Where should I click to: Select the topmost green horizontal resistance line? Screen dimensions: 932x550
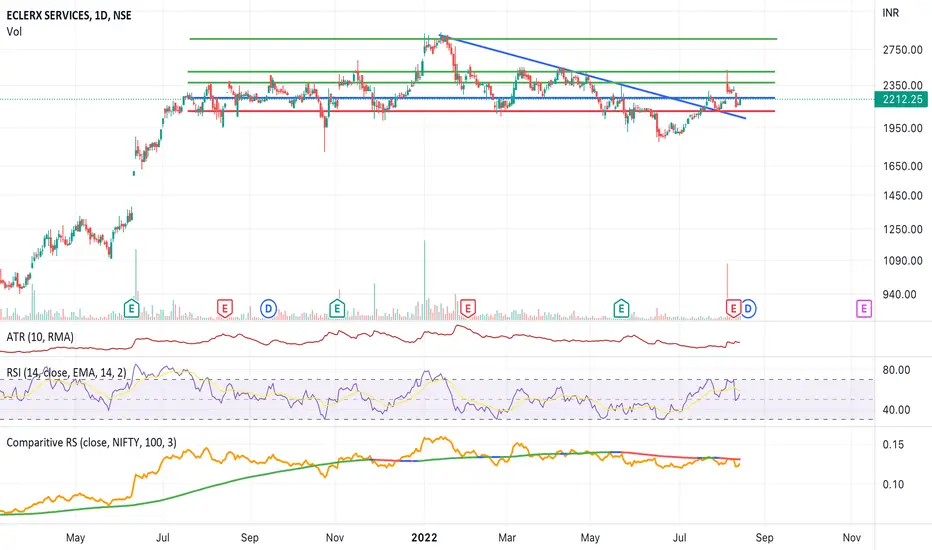483,39
